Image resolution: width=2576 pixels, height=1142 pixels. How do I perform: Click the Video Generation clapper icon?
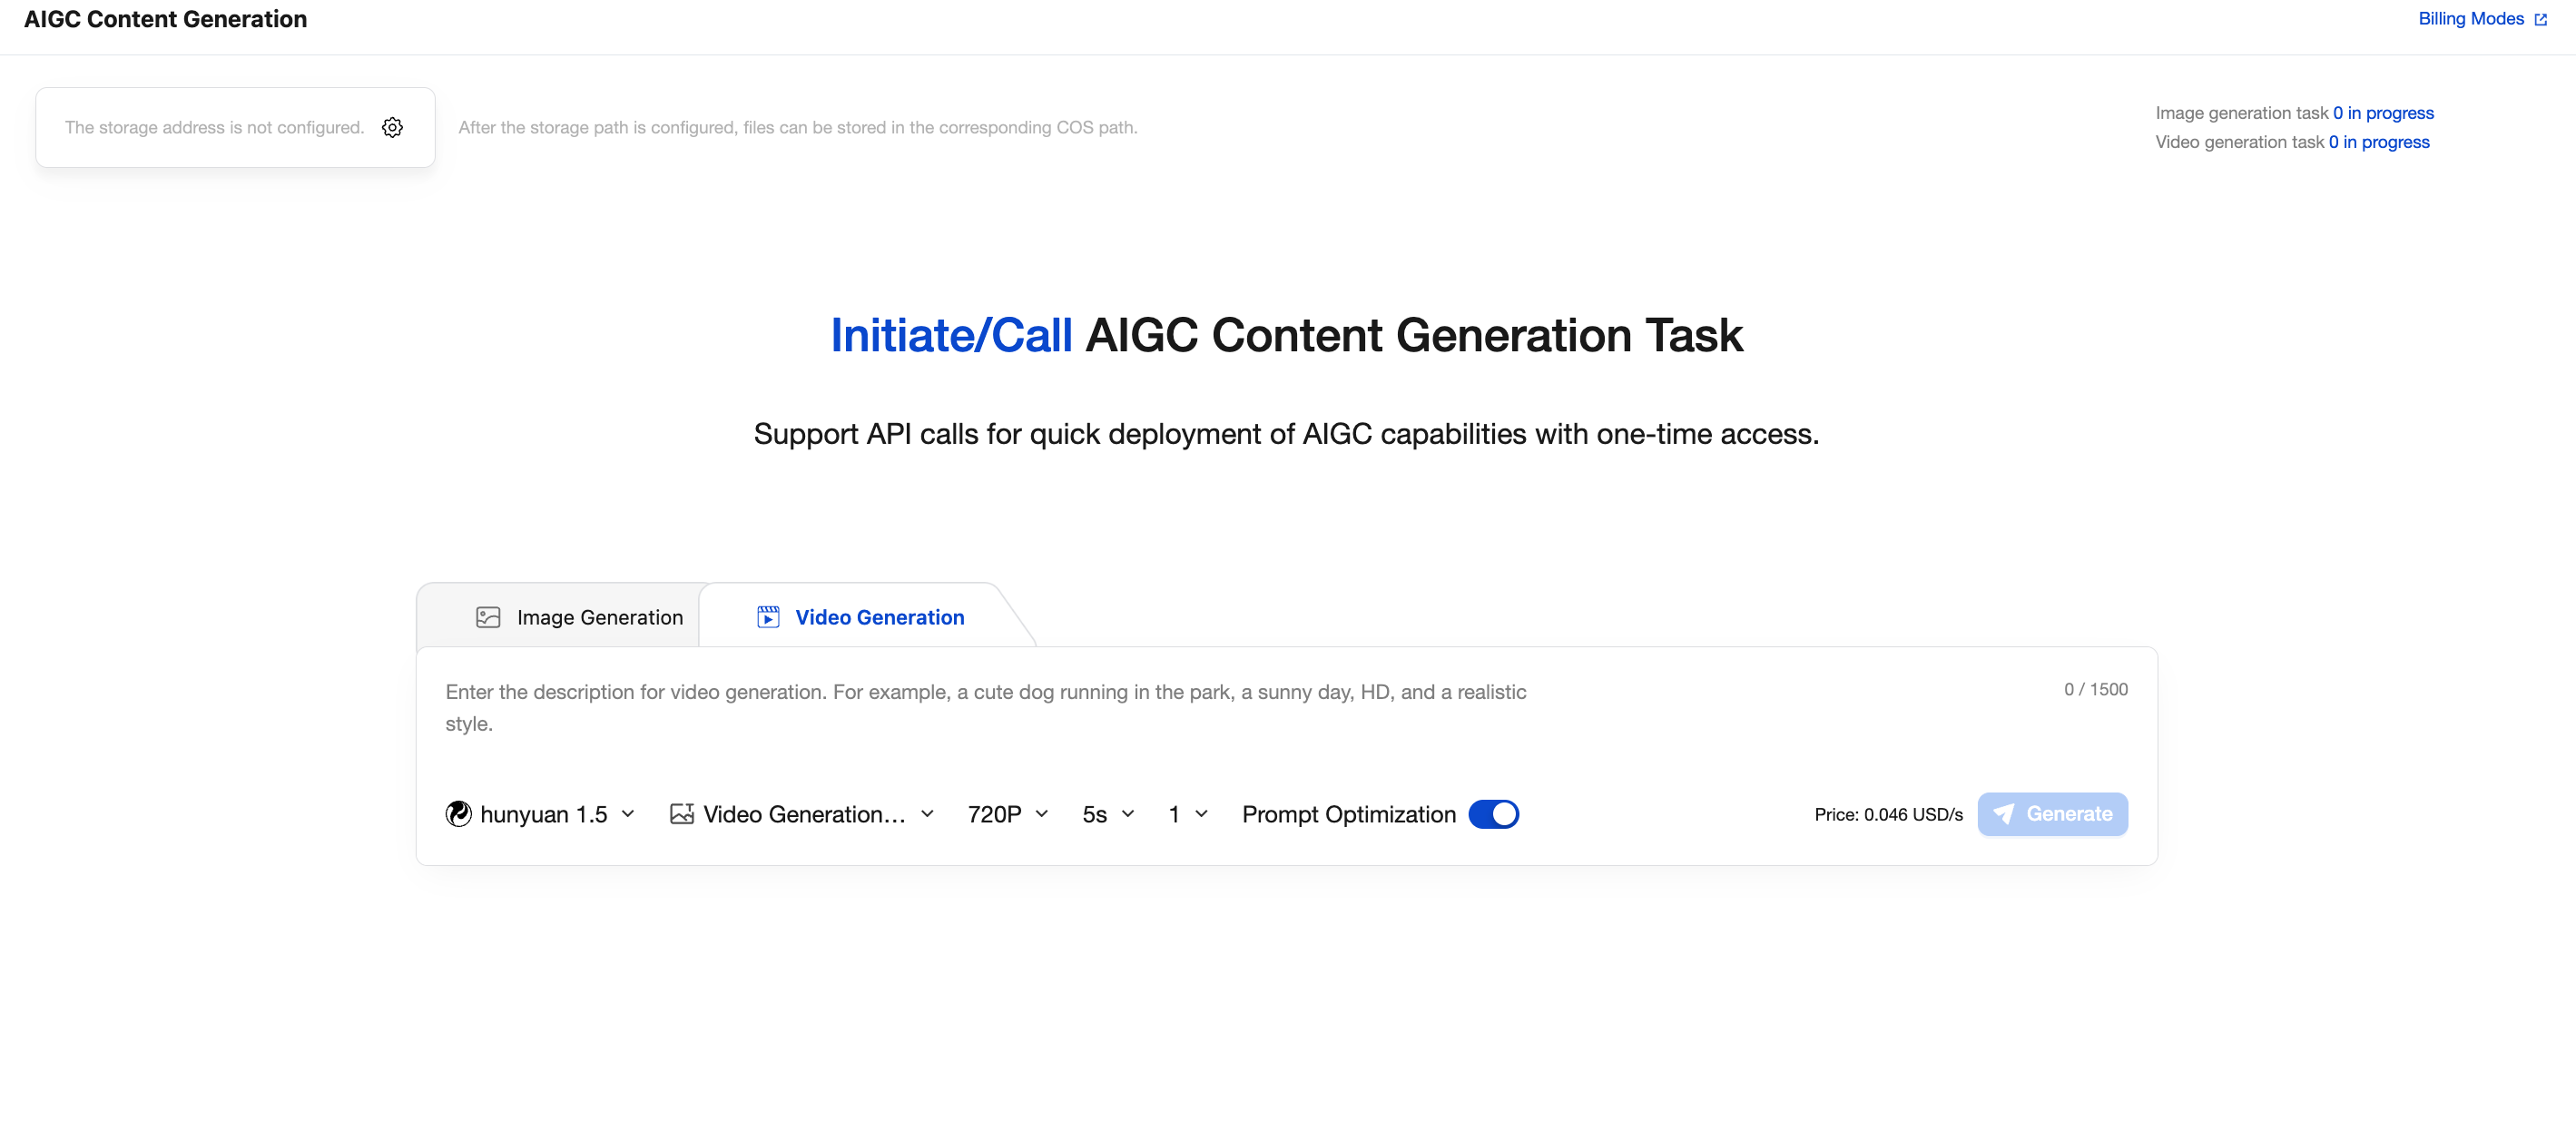(x=768, y=617)
